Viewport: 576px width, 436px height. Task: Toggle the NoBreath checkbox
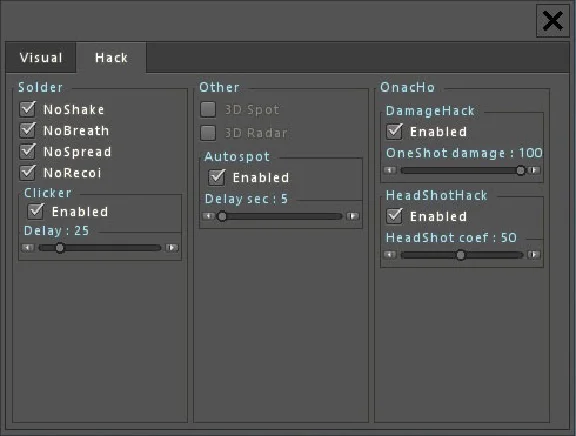pos(28,130)
